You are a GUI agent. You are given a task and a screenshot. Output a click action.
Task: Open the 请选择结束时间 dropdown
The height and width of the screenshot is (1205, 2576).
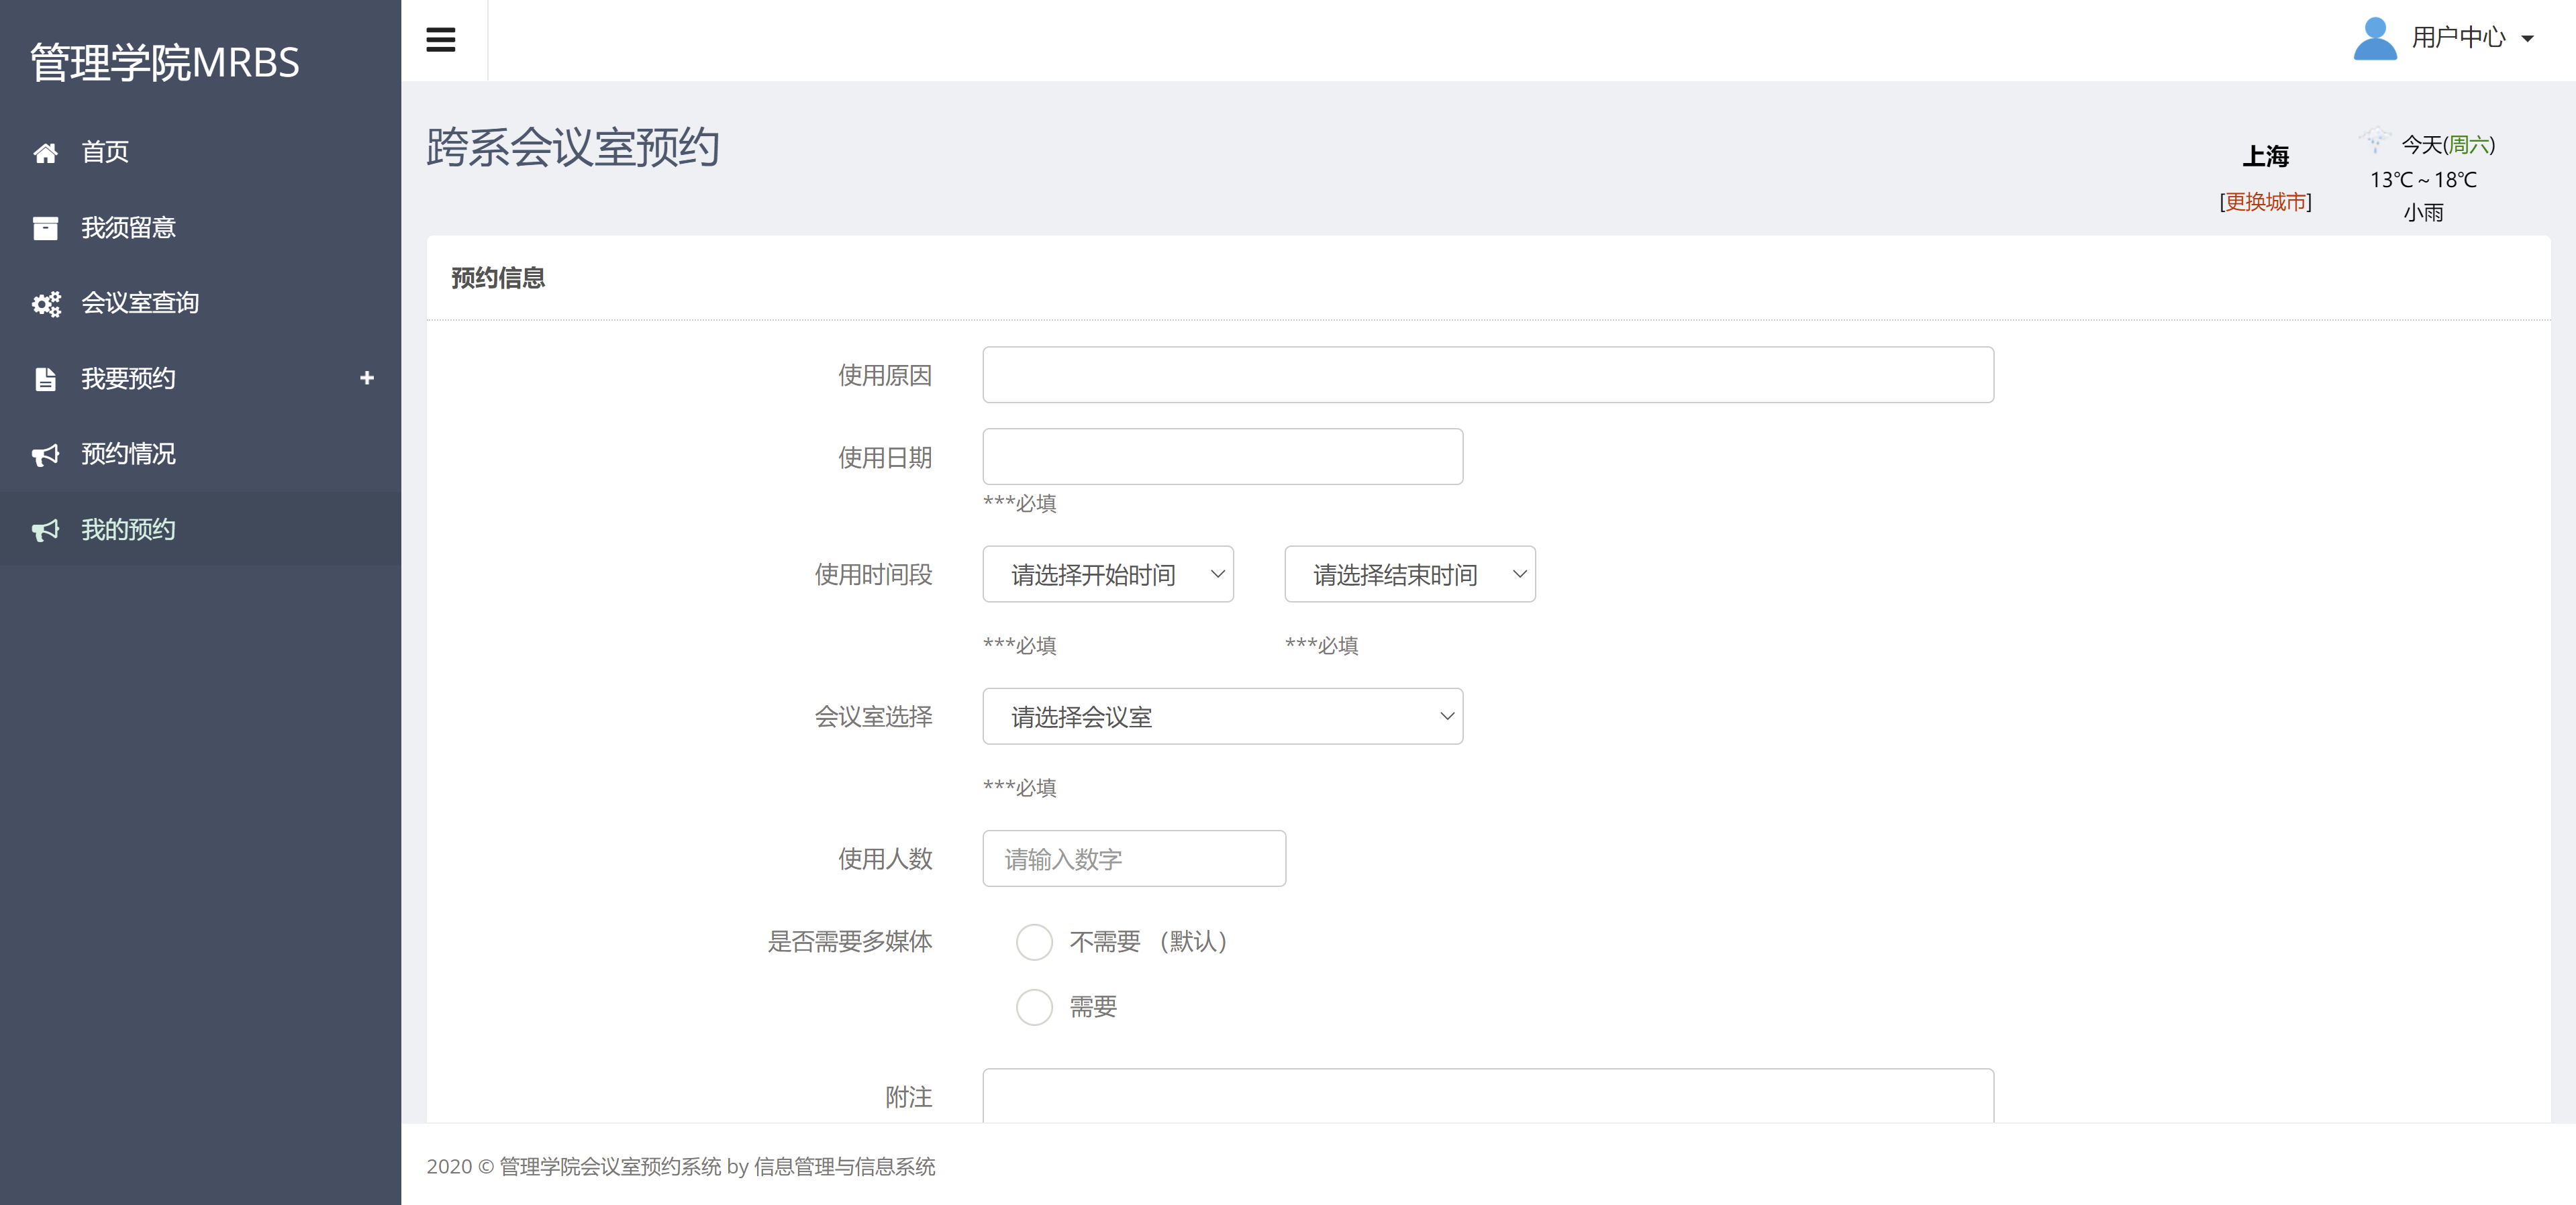pyautogui.click(x=1409, y=574)
